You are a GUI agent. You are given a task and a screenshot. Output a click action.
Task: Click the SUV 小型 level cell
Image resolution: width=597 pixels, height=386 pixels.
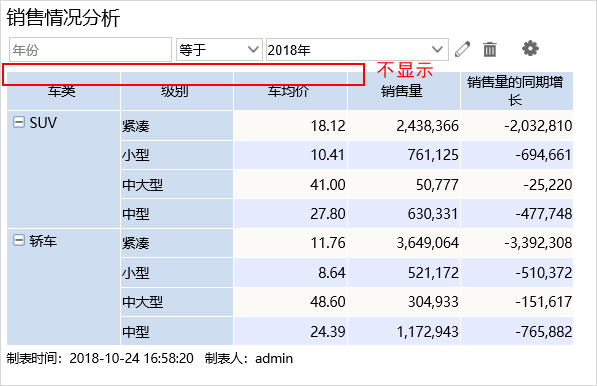(177, 155)
